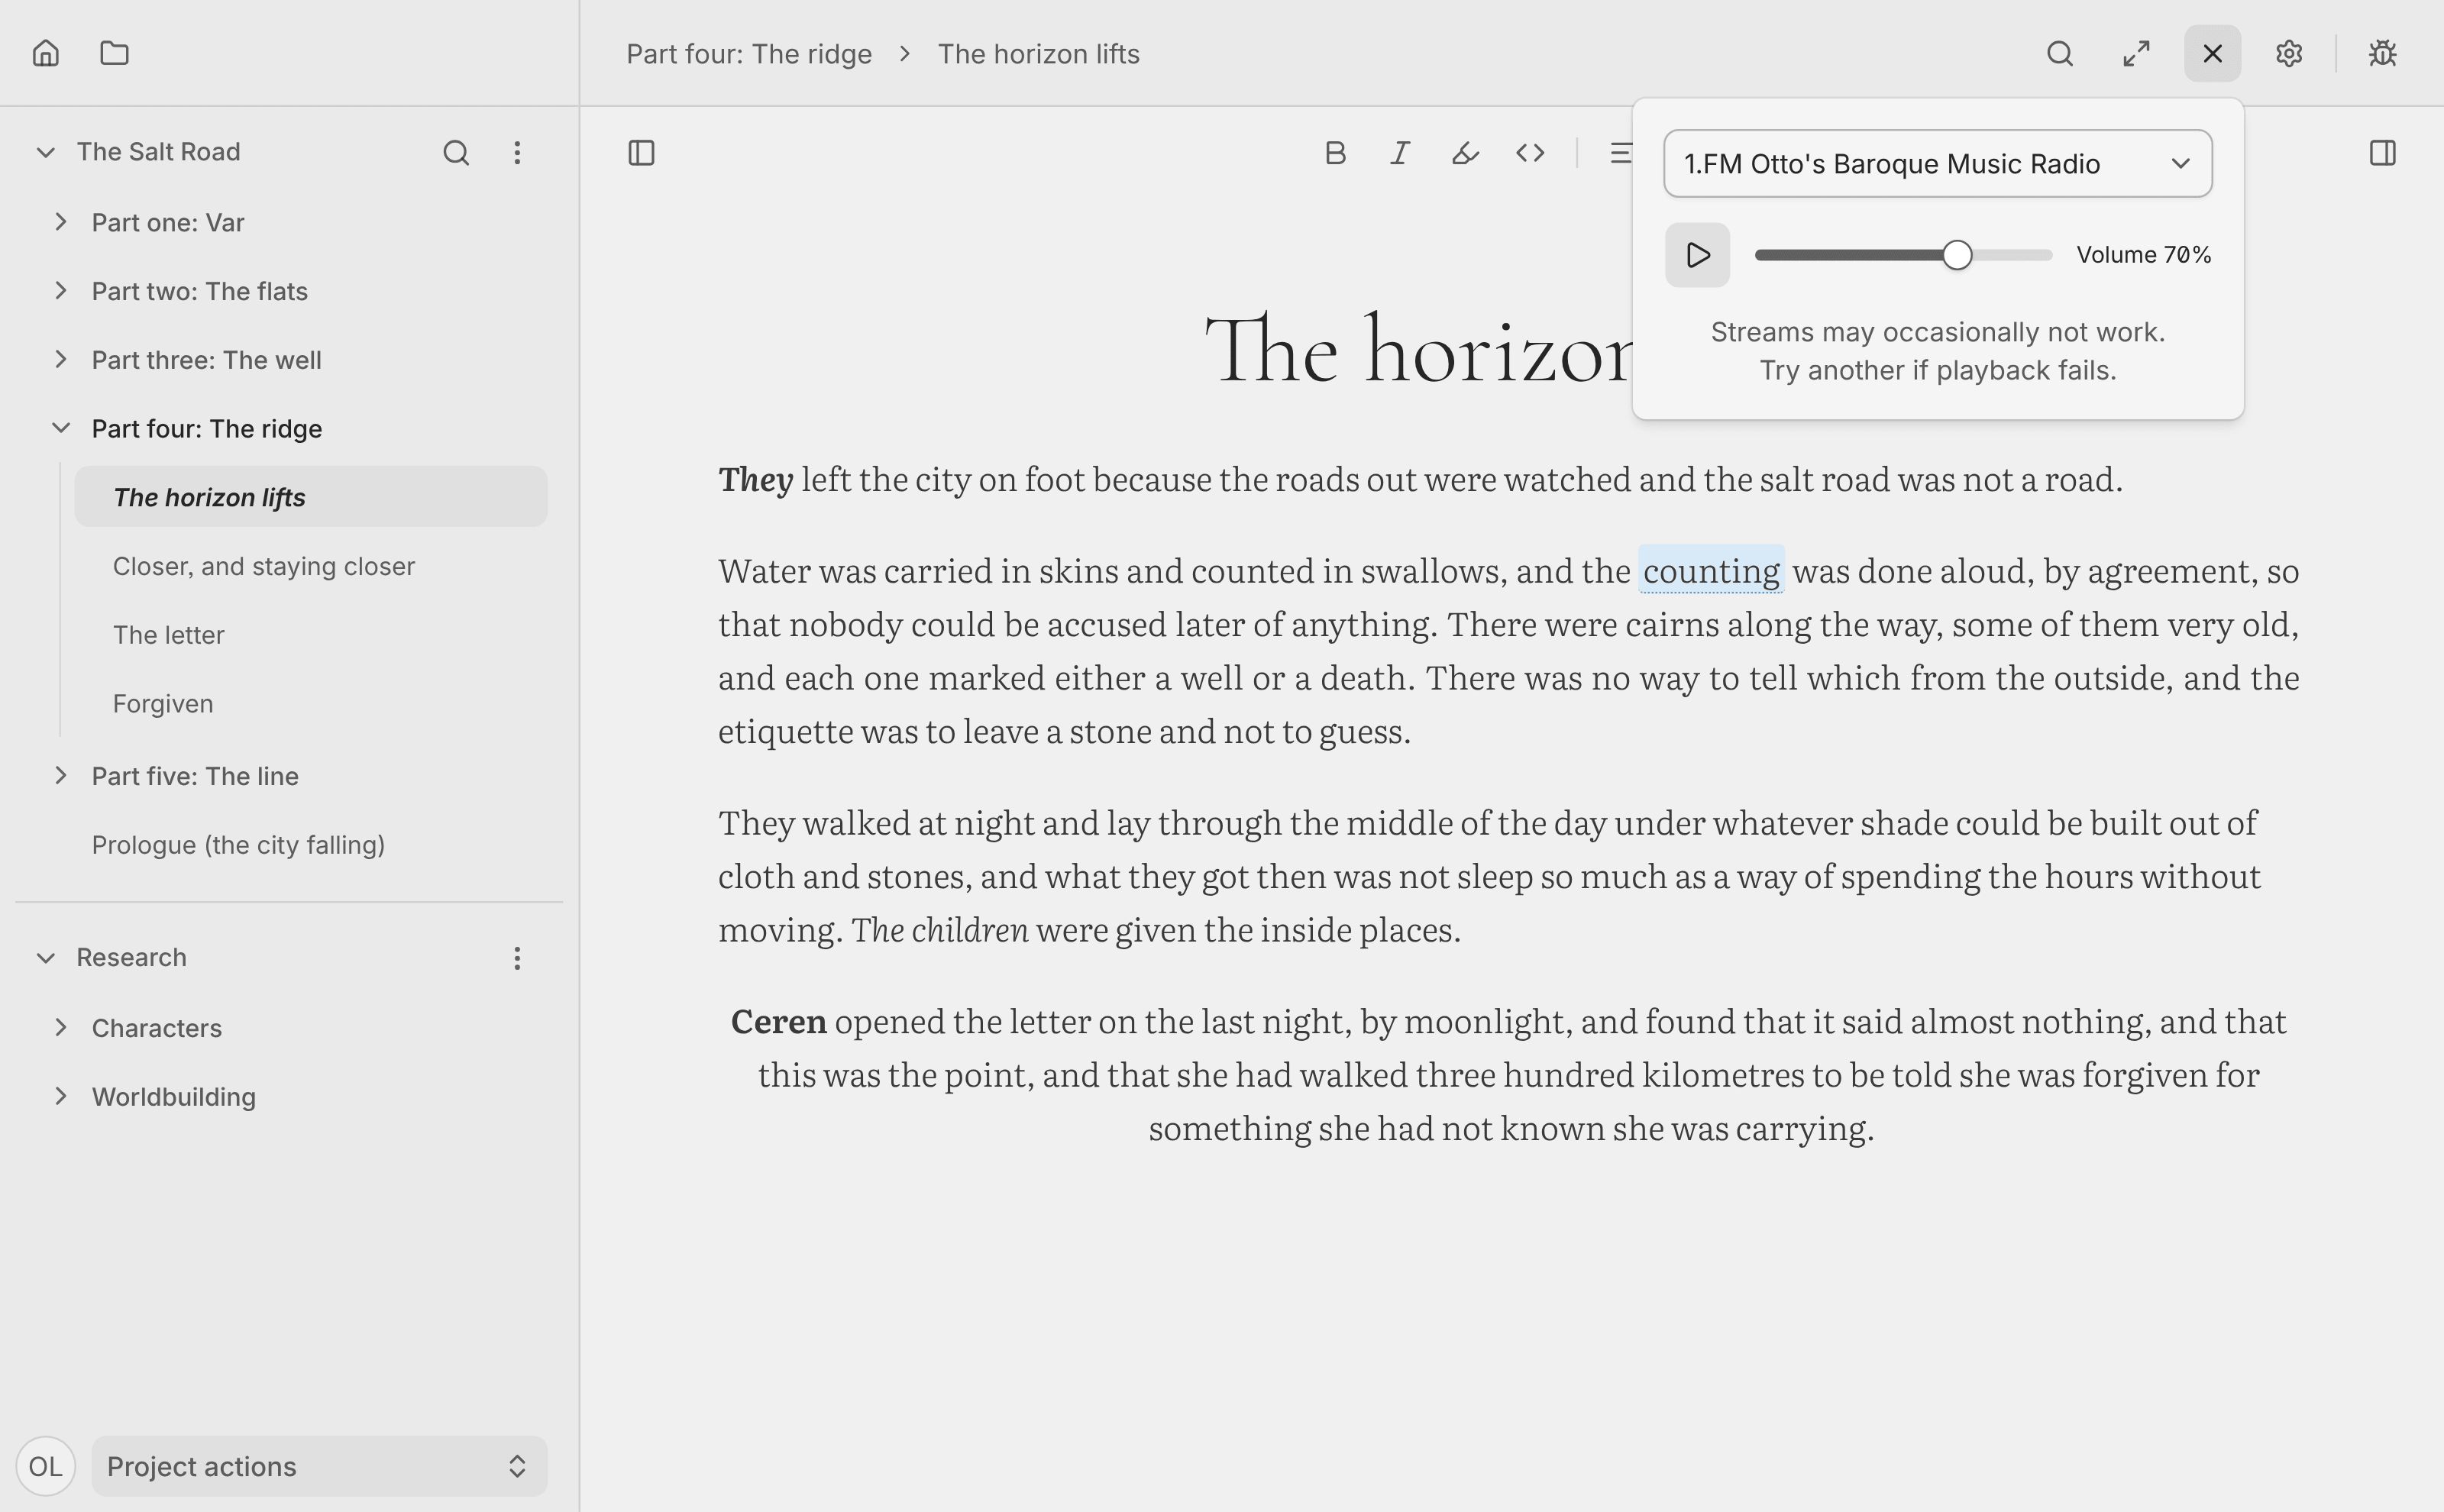The height and width of the screenshot is (1512, 2444).
Task: Toggle the right sidebar panel
Action: (x=2383, y=153)
